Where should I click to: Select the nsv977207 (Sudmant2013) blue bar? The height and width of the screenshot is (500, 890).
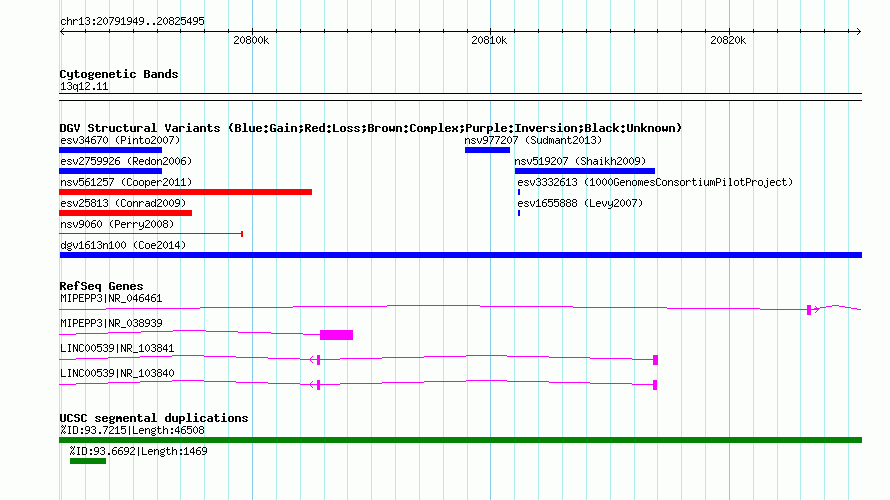point(488,150)
